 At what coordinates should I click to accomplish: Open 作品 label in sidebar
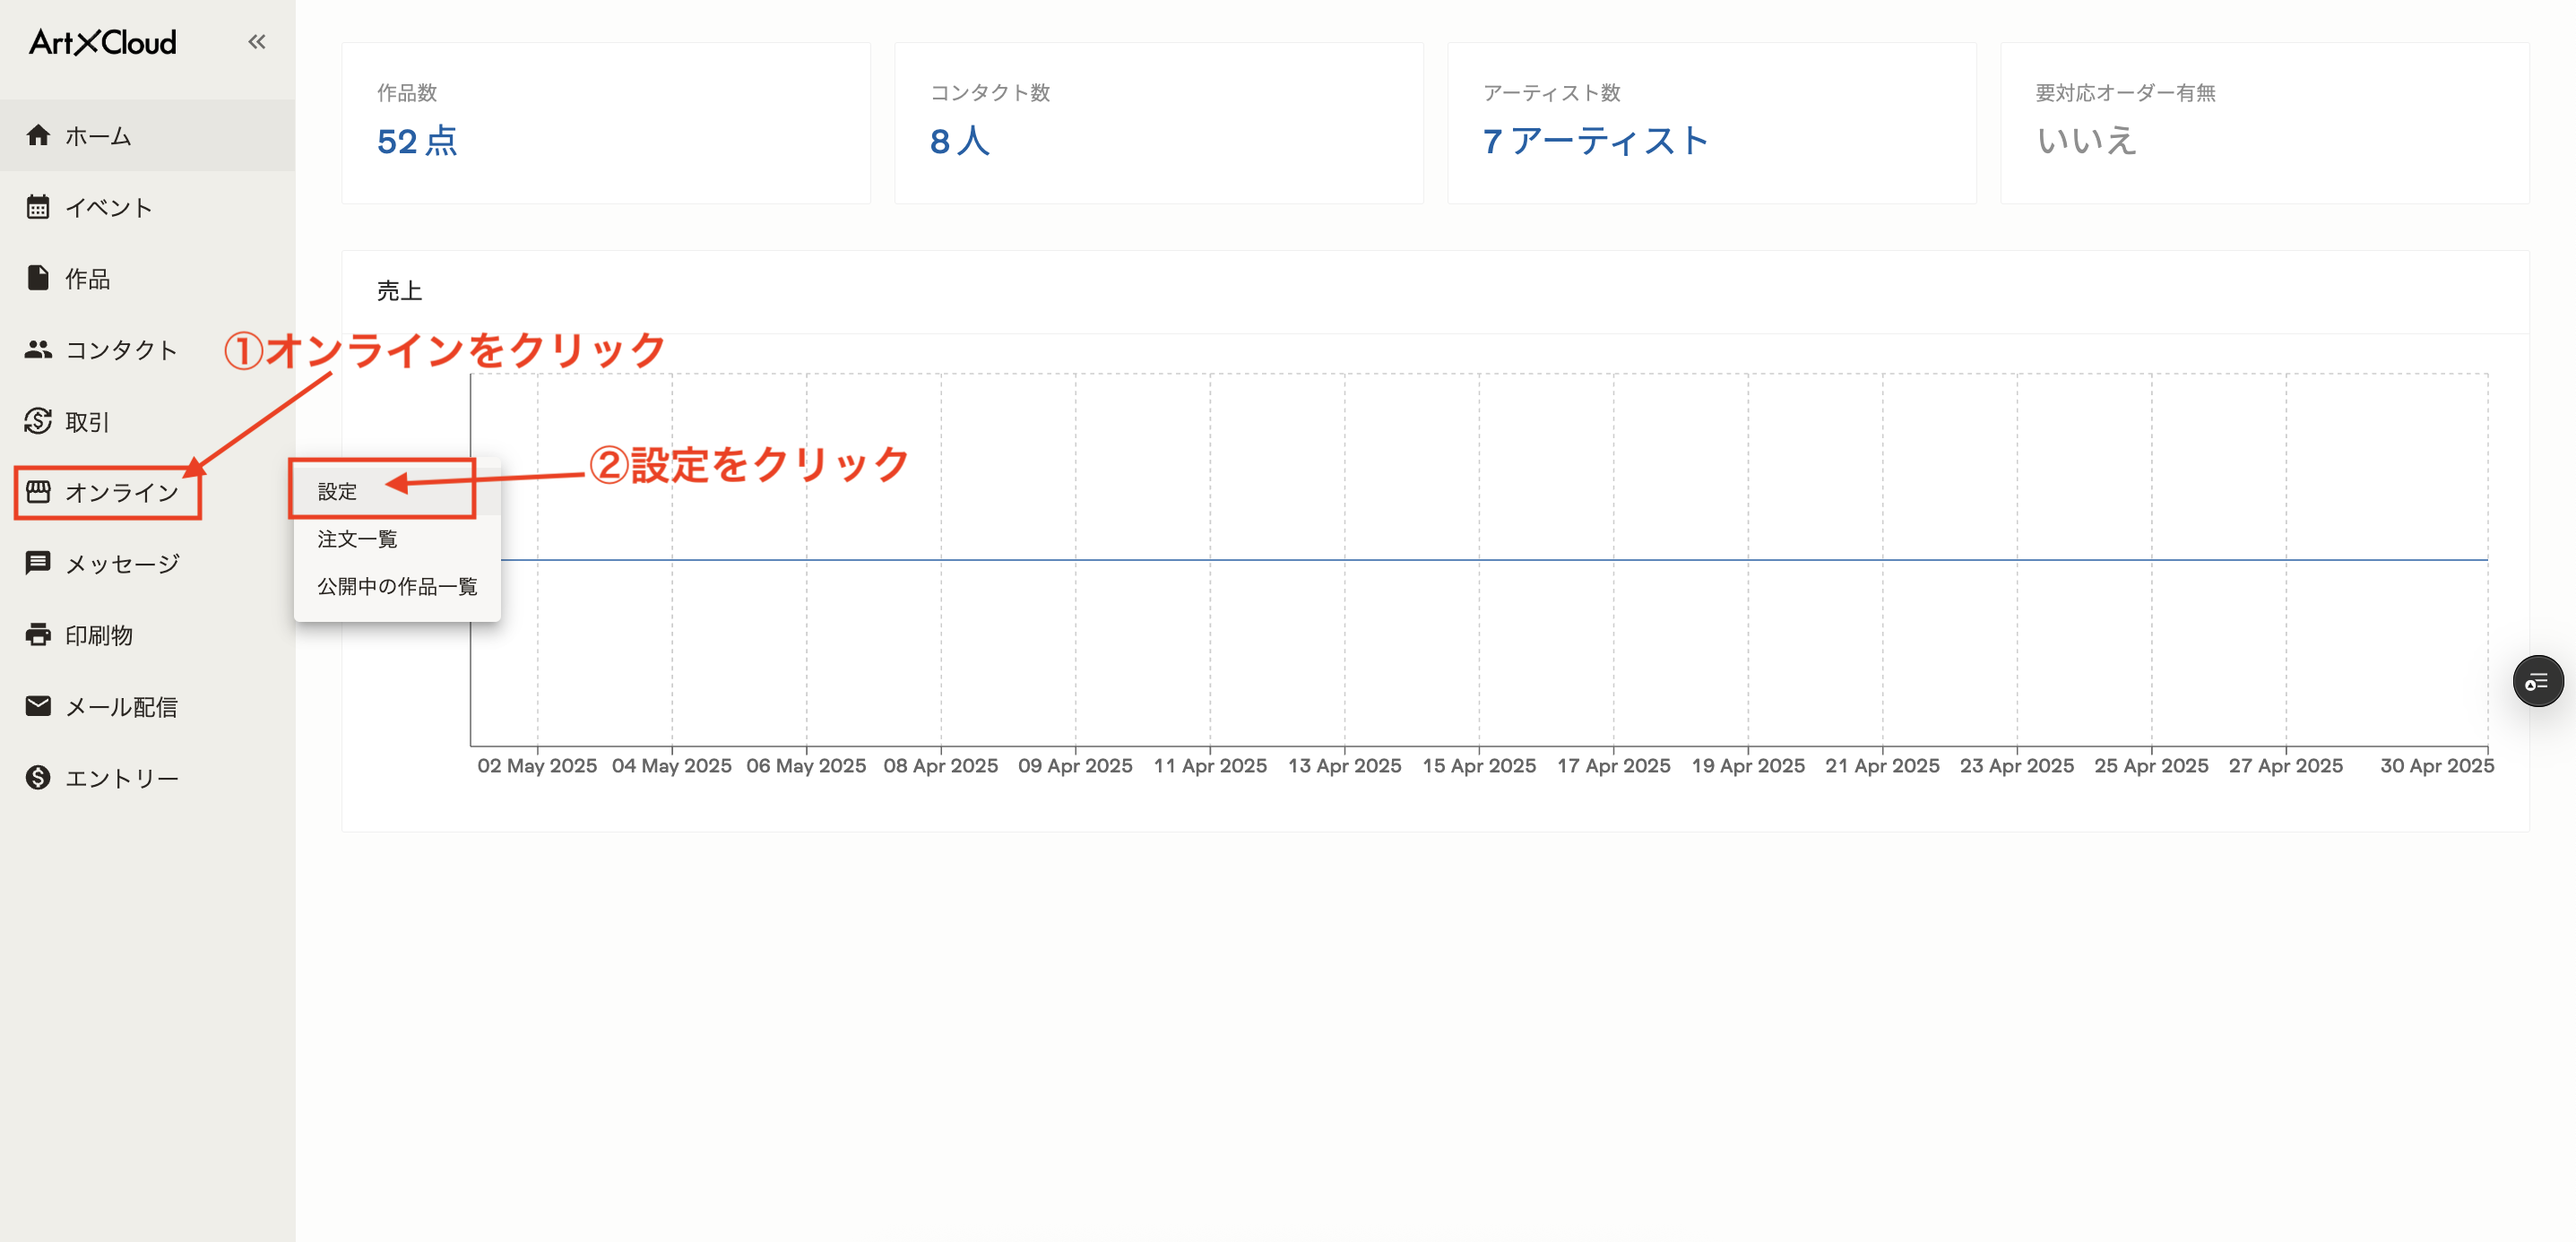click(x=88, y=279)
